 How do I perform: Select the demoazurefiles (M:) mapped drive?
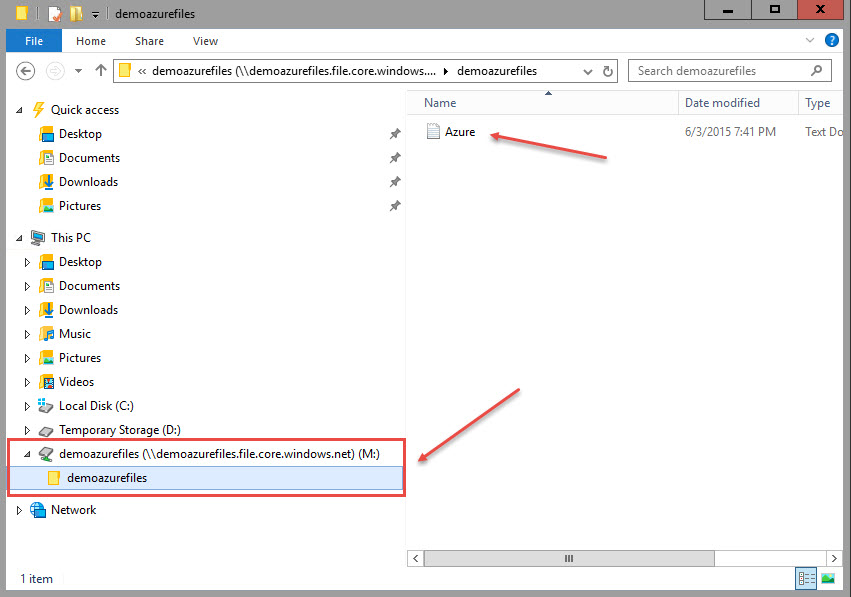coord(219,454)
